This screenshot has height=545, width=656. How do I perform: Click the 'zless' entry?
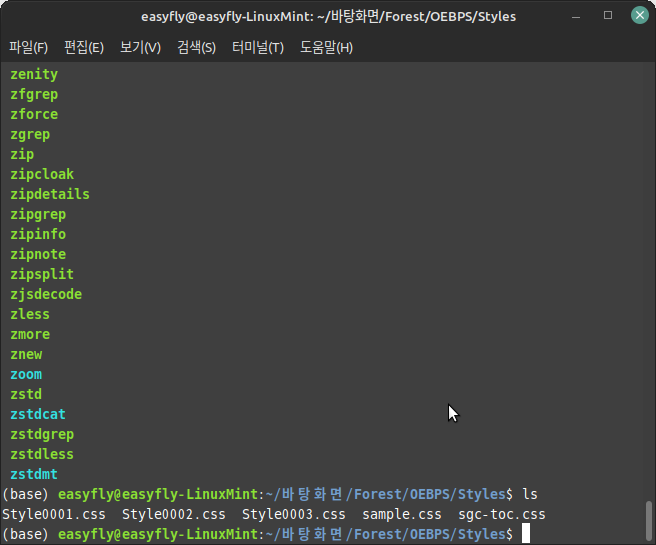30,315
